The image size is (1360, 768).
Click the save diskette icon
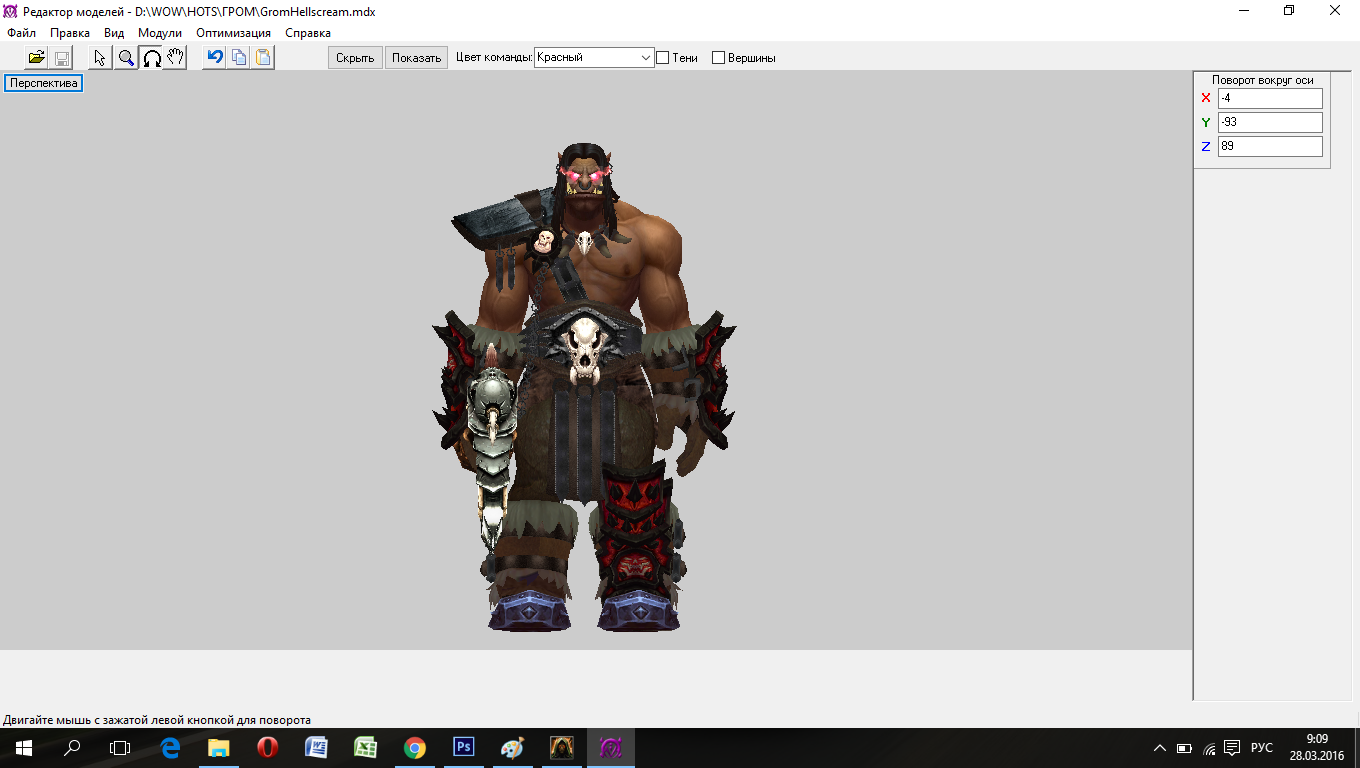pyautogui.click(x=61, y=58)
